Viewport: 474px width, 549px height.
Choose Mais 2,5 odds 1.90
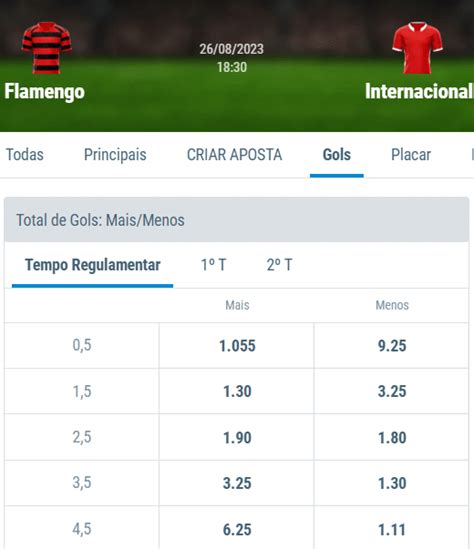tap(237, 438)
